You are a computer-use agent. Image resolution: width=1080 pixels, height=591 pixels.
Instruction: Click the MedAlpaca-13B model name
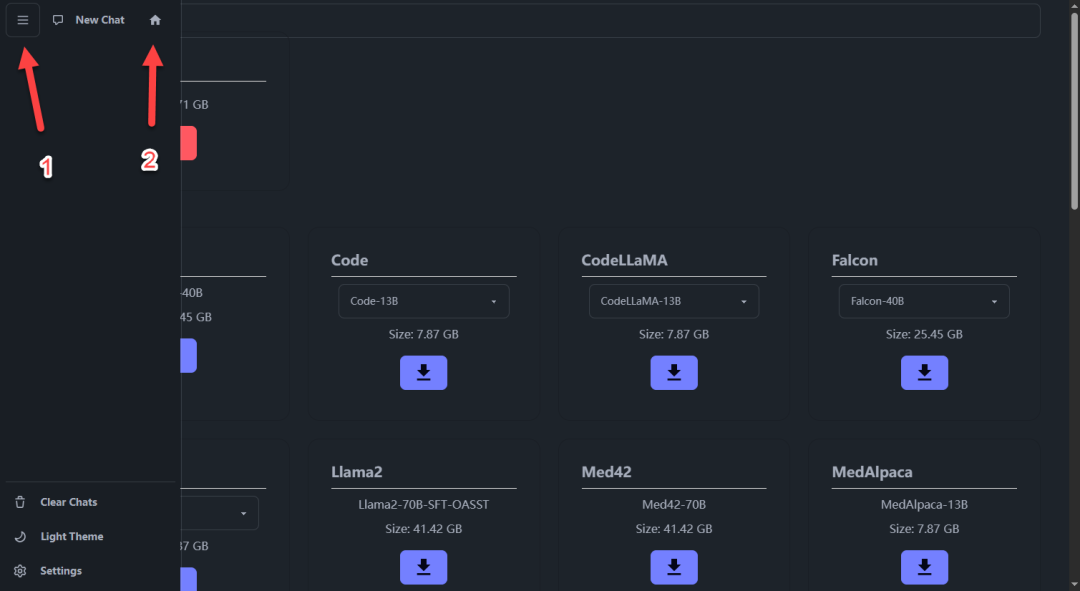click(x=924, y=504)
